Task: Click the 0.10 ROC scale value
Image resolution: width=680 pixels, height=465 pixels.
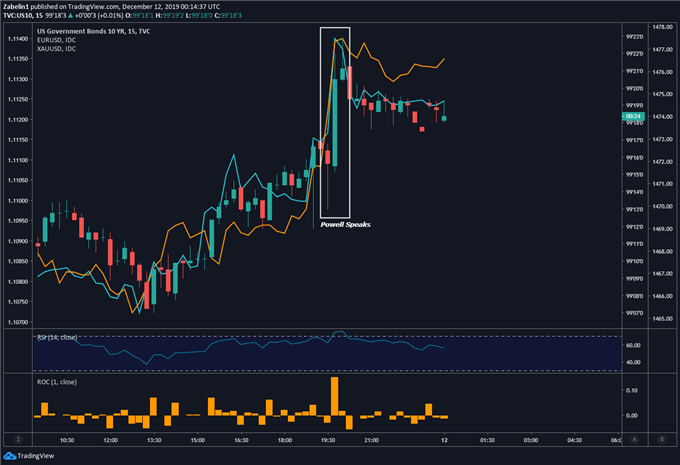Action: pyautogui.click(x=631, y=390)
